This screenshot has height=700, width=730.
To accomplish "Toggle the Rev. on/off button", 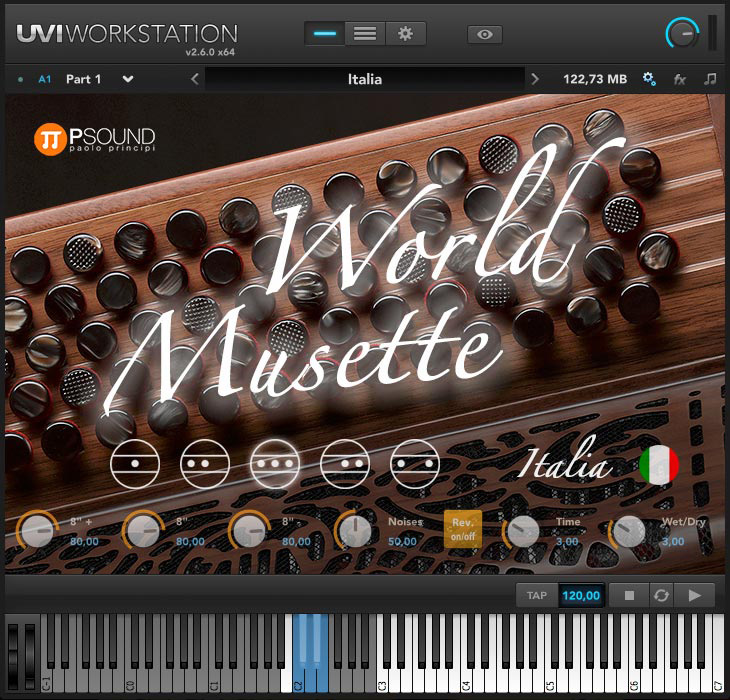I will pyautogui.click(x=463, y=529).
